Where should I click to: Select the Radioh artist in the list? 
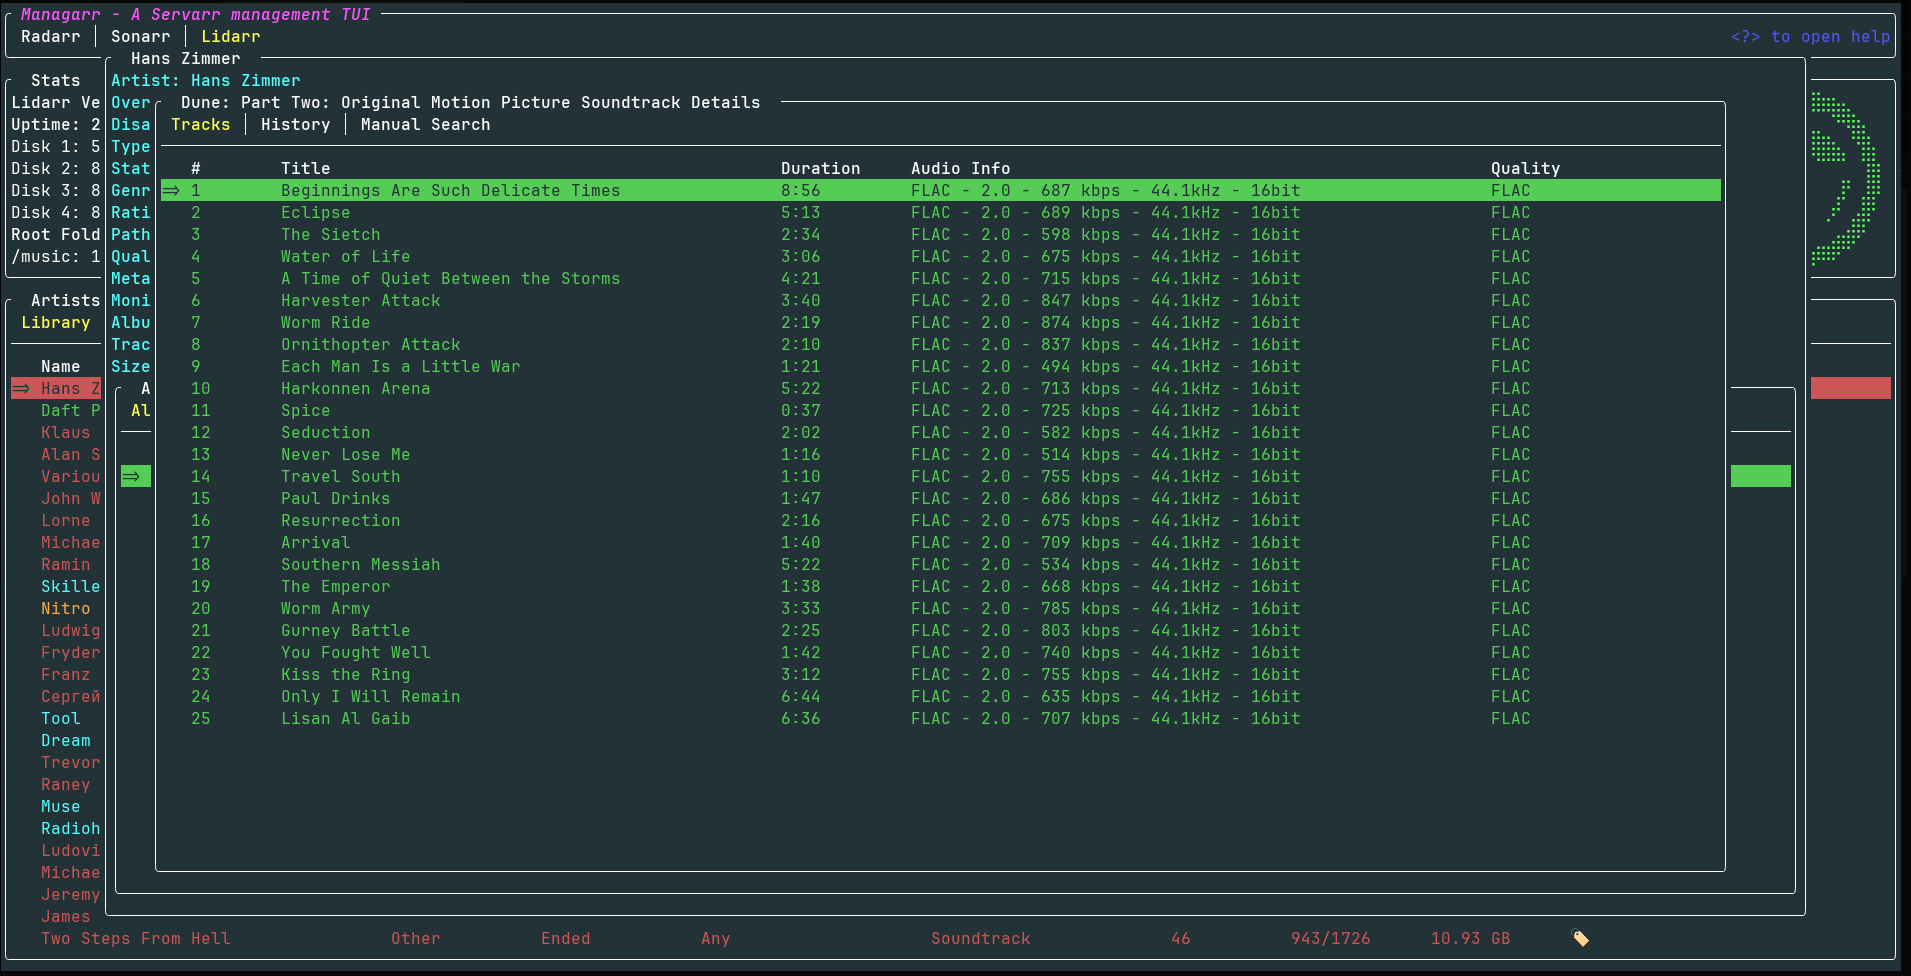point(70,829)
